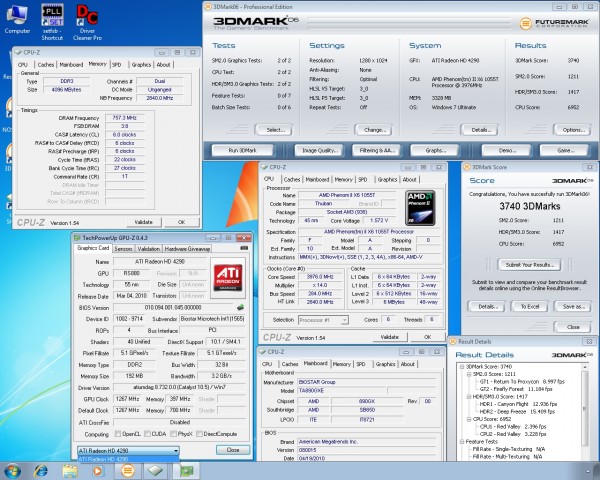Open Driver Cleaner Pro desktop icon
The image size is (600, 480).
click(87, 22)
